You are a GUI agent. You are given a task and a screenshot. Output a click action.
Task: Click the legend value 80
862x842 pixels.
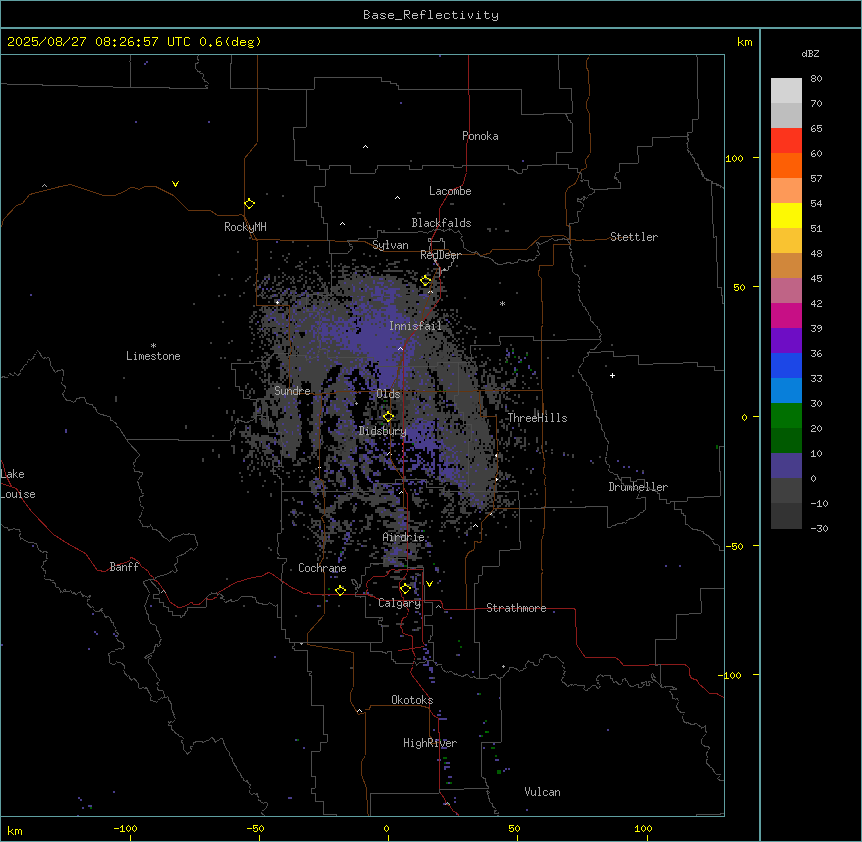point(816,79)
